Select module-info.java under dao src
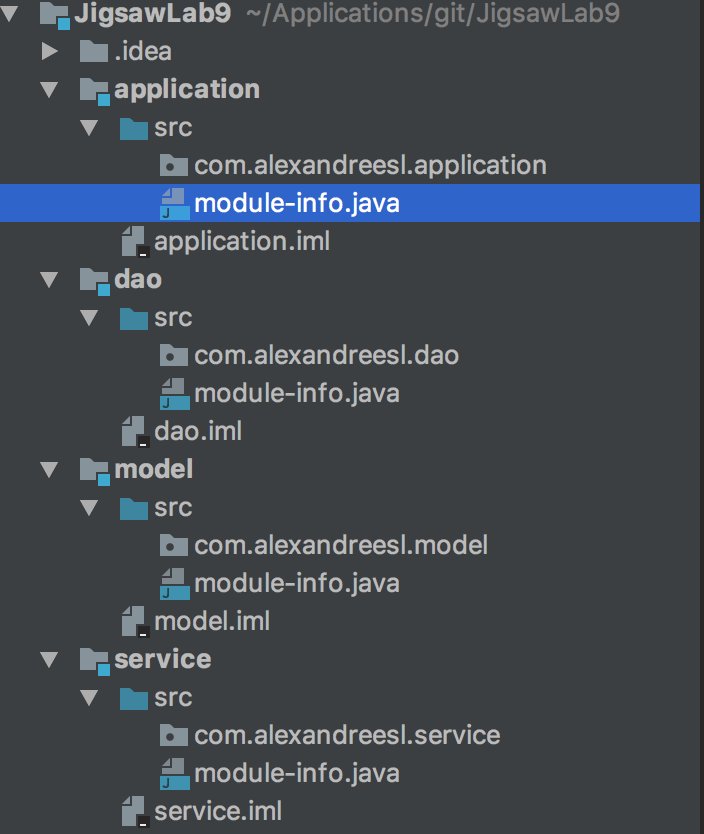704x834 pixels. click(297, 394)
